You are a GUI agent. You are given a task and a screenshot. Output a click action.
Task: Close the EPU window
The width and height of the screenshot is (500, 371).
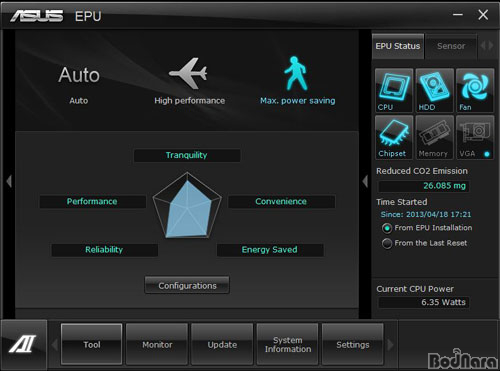click(483, 15)
